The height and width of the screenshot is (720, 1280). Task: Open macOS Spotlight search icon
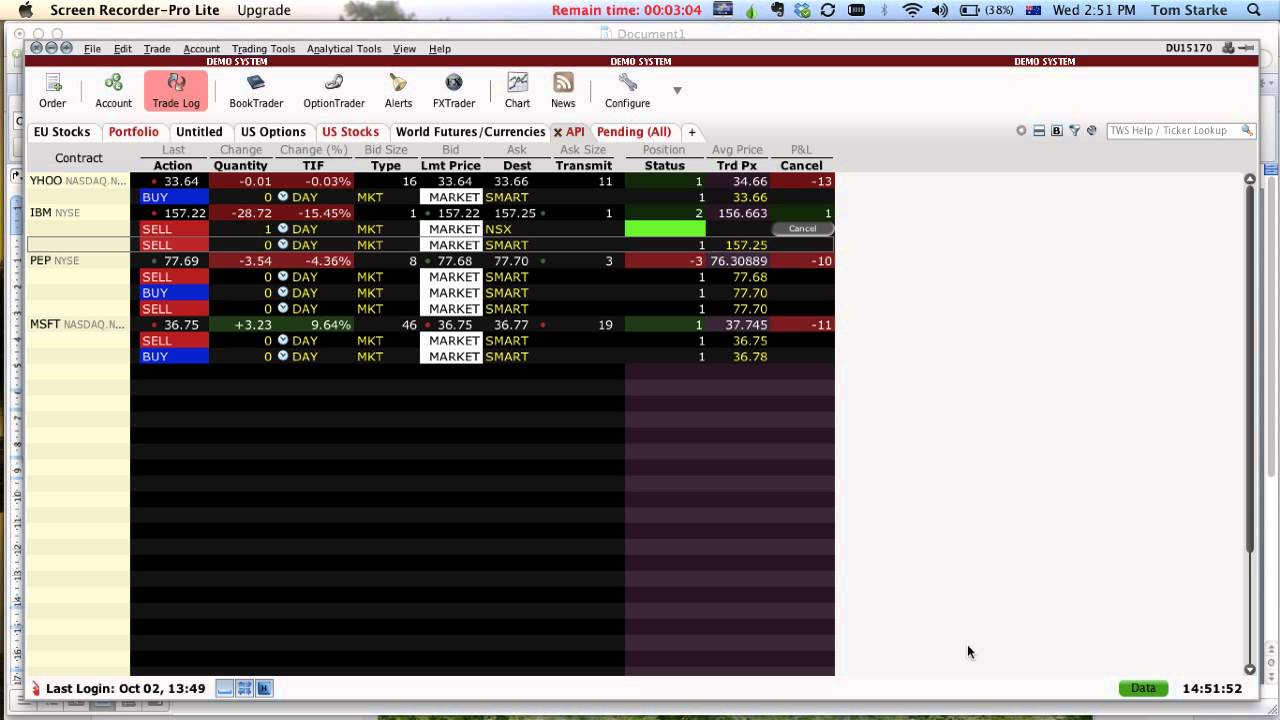coord(1254,10)
